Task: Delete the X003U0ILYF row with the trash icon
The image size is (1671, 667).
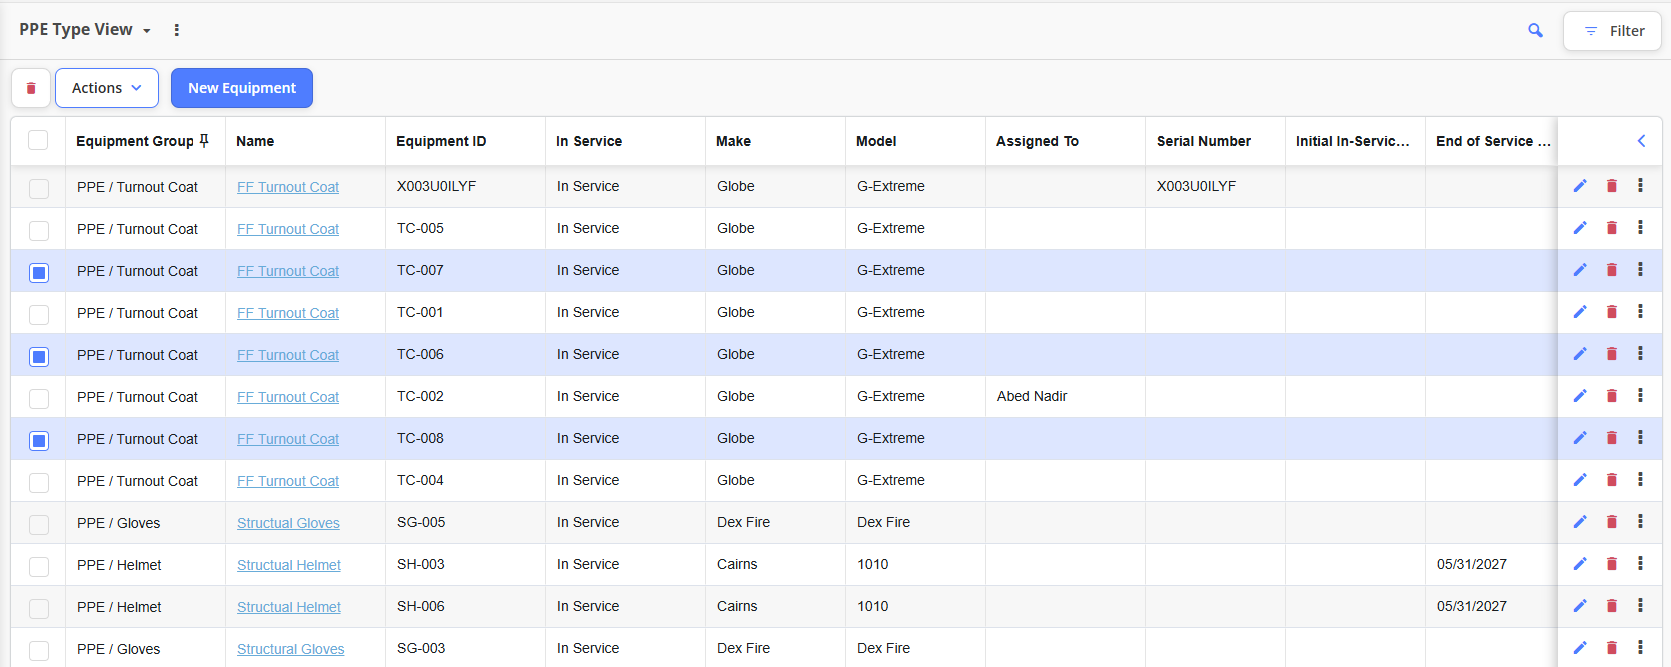Action: [1612, 186]
